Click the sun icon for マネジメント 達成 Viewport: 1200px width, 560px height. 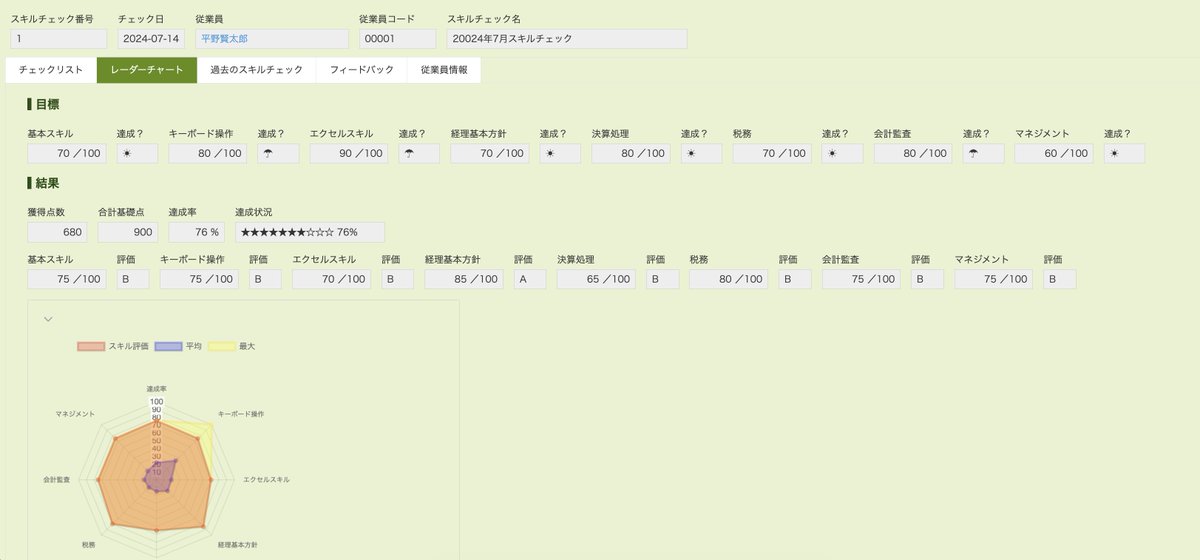[1113, 154]
